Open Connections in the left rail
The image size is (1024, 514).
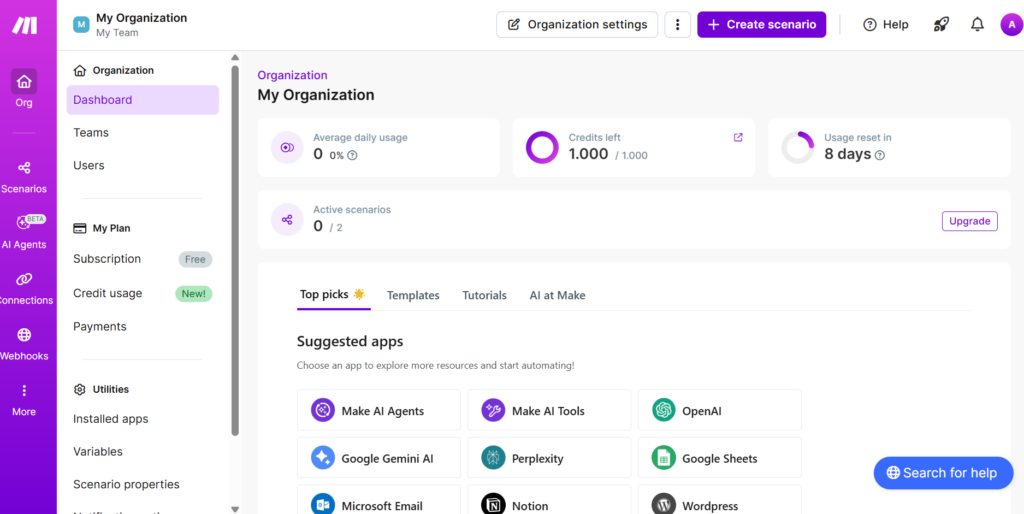point(24,289)
